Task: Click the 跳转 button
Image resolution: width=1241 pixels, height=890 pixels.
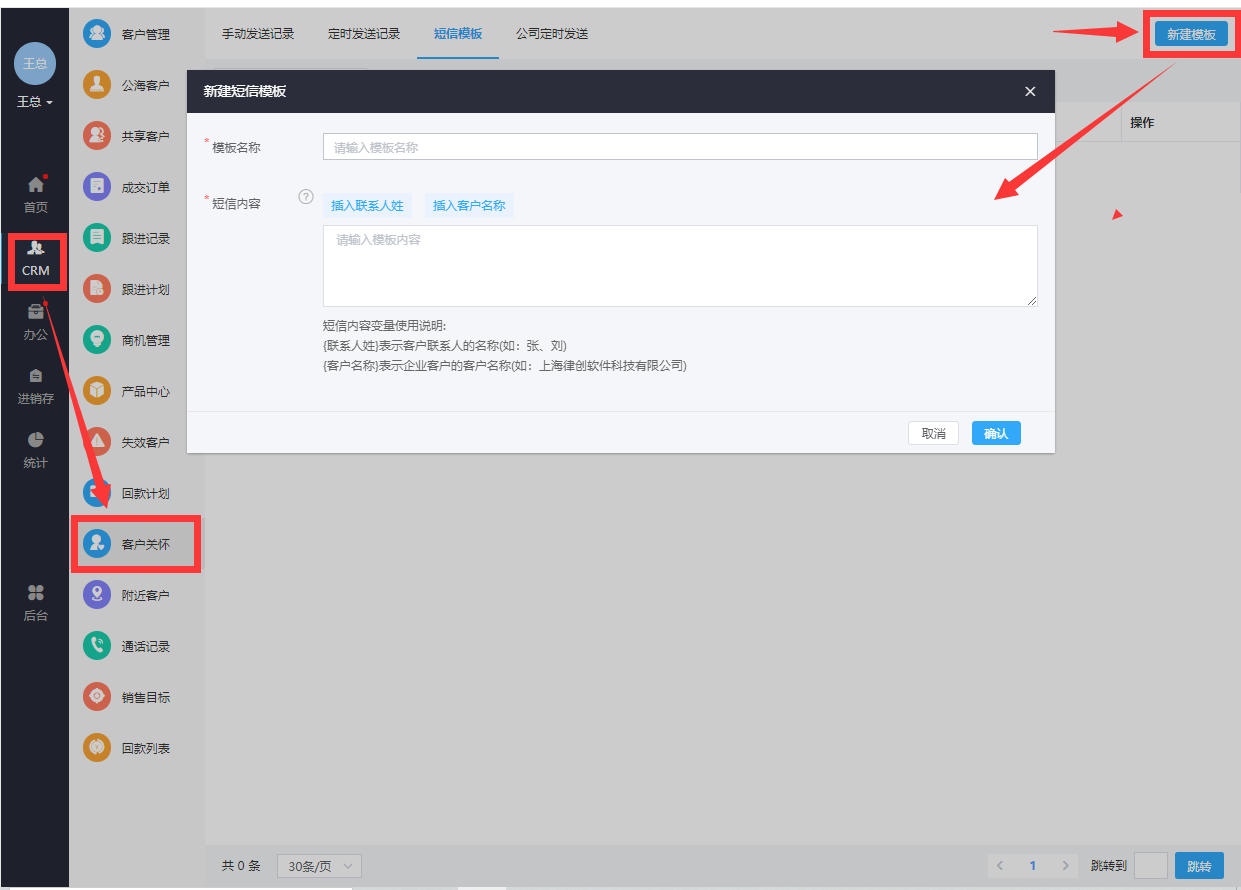Action: tap(1199, 866)
